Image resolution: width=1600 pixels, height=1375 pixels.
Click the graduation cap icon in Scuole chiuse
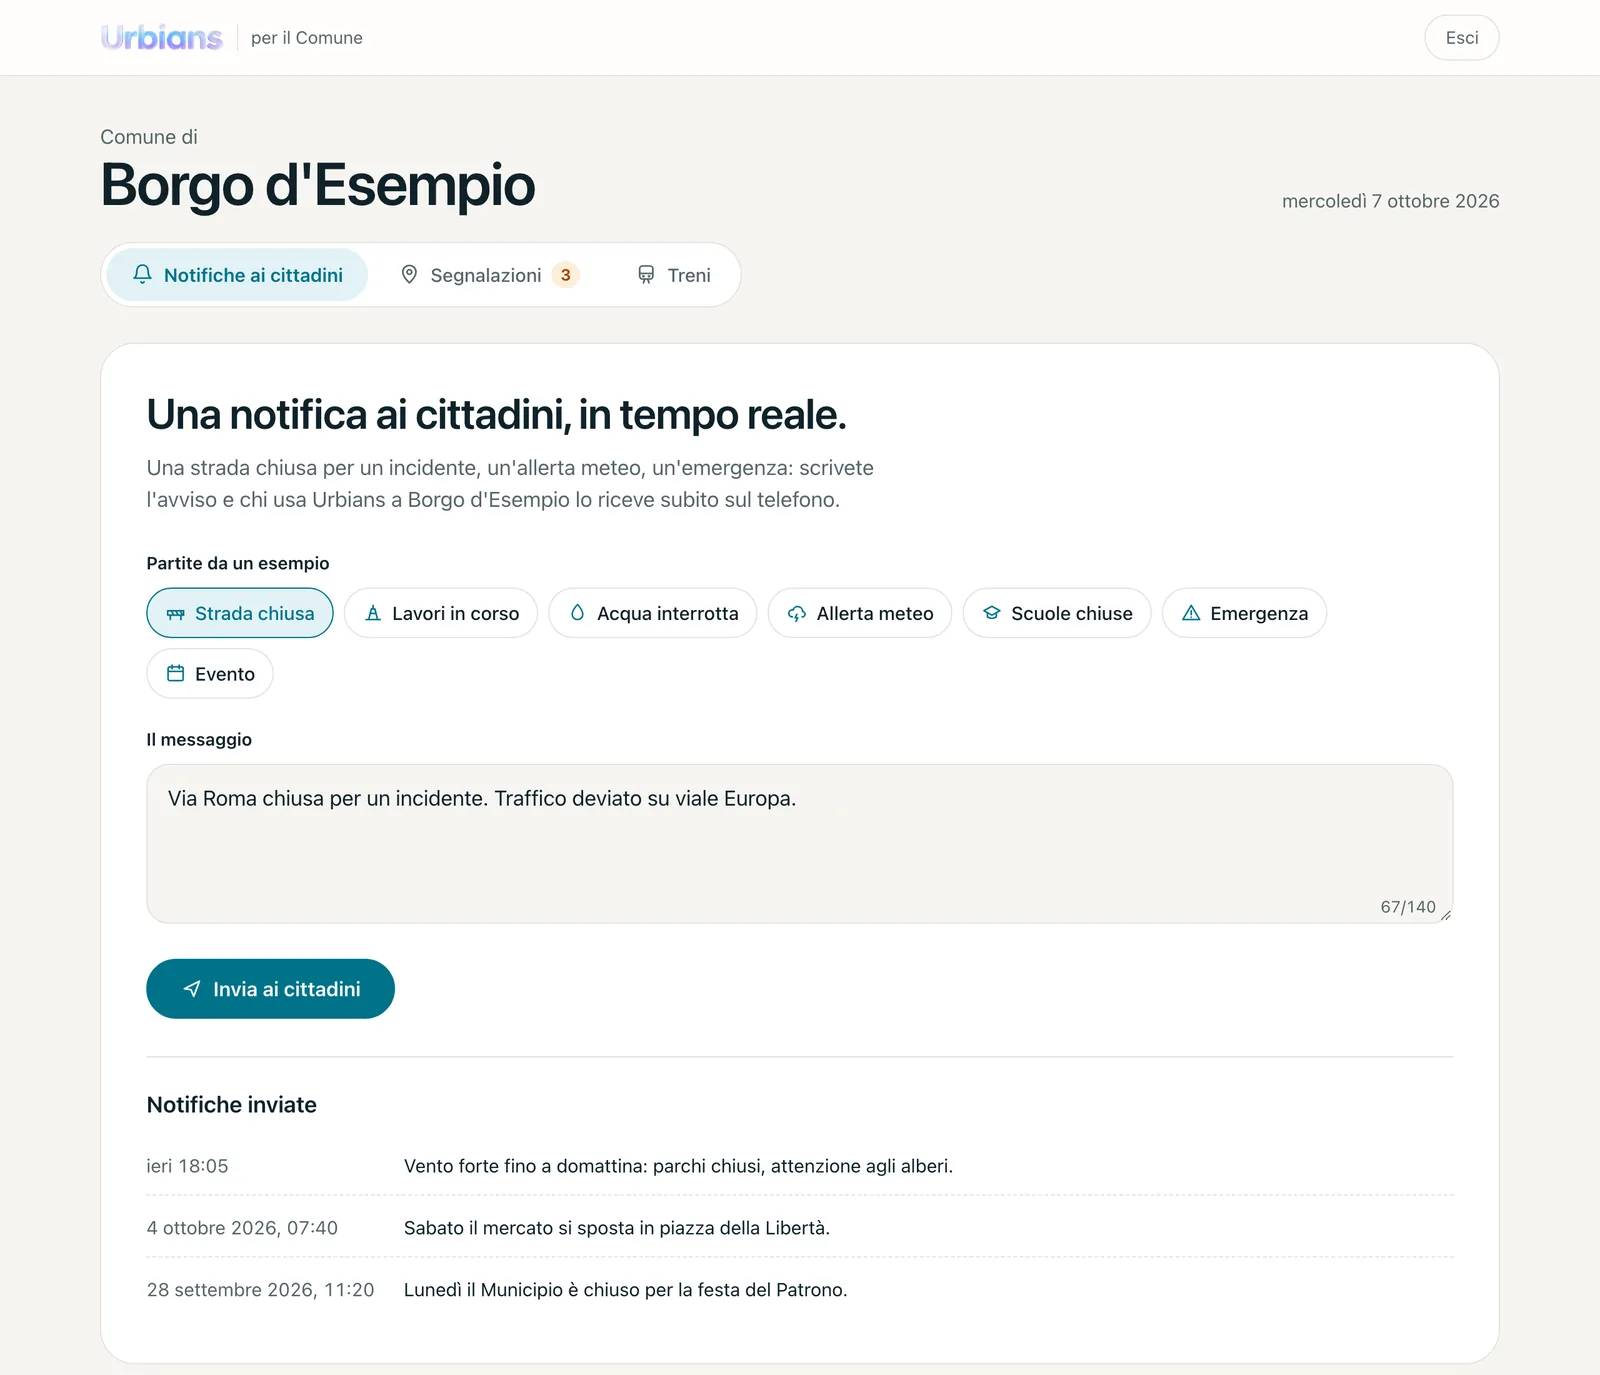click(x=991, y=613)
